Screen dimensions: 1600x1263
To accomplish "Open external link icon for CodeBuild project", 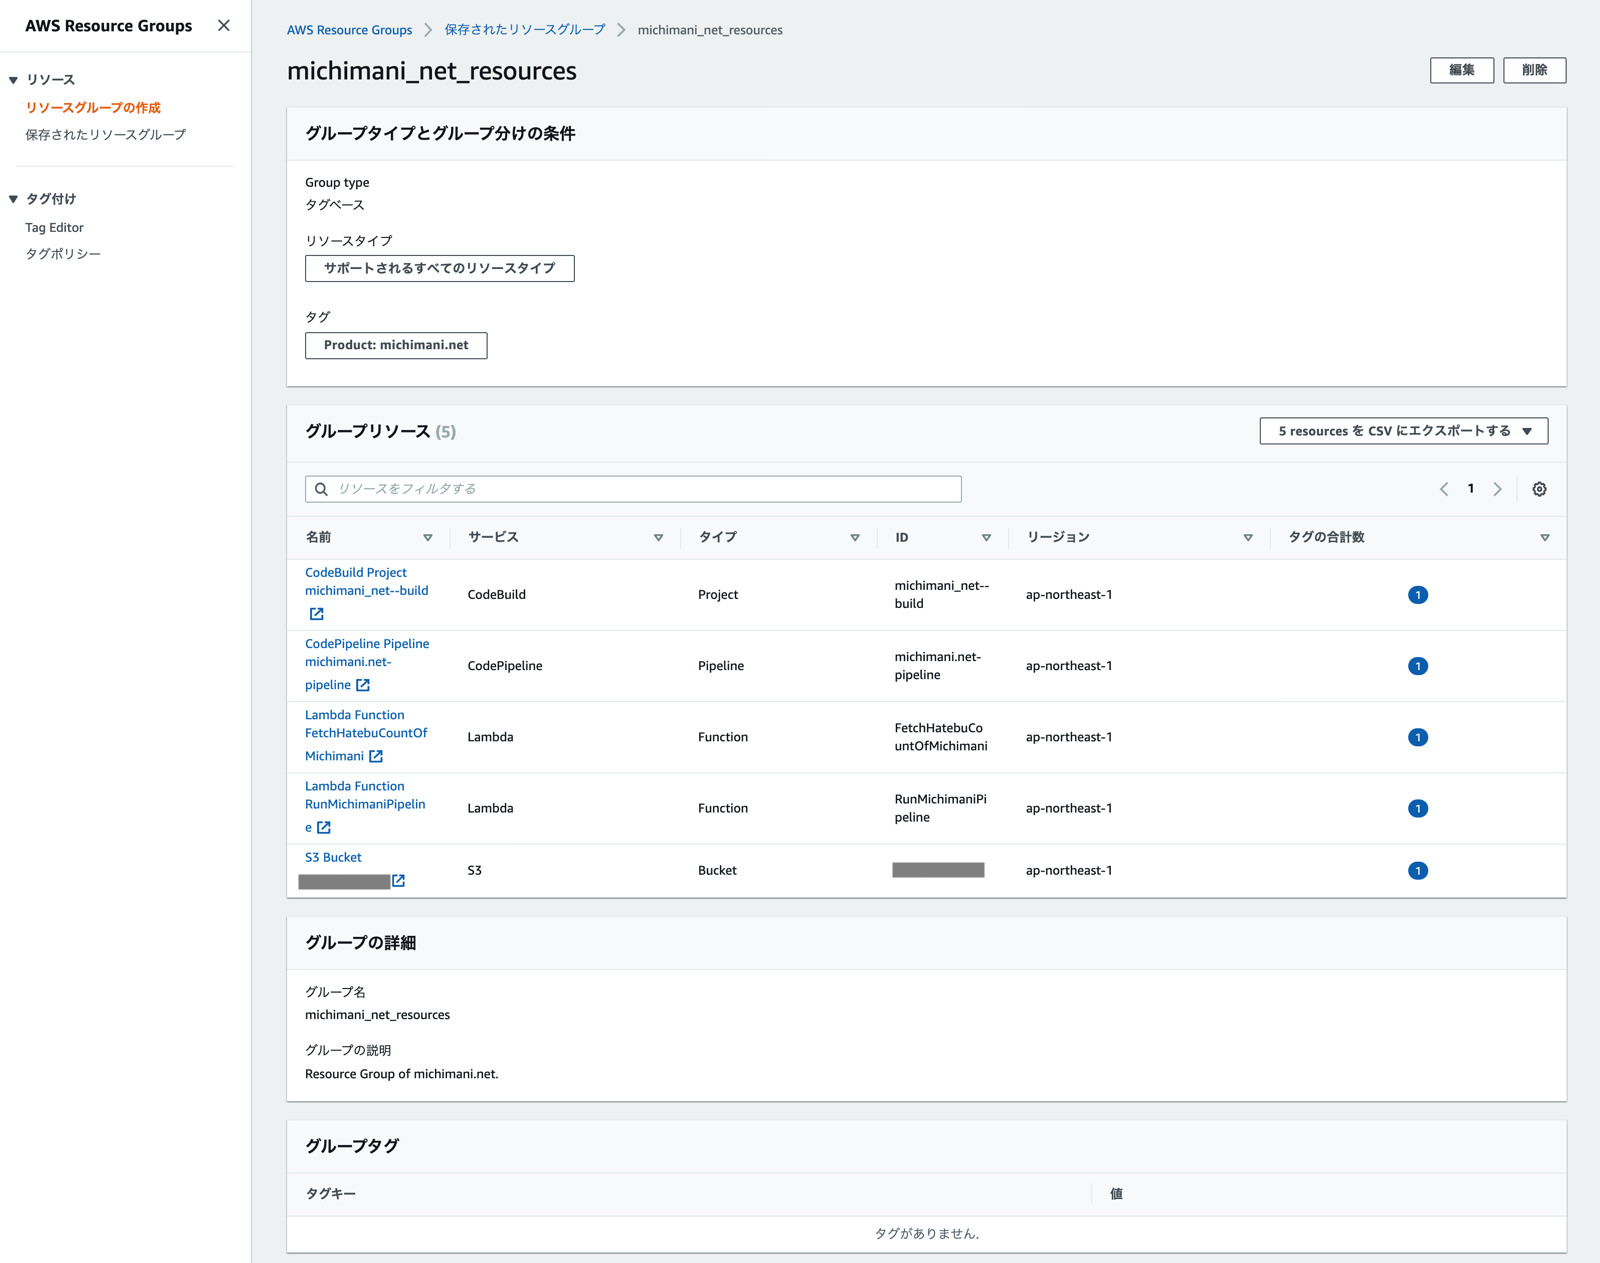I will pos(316,614).
